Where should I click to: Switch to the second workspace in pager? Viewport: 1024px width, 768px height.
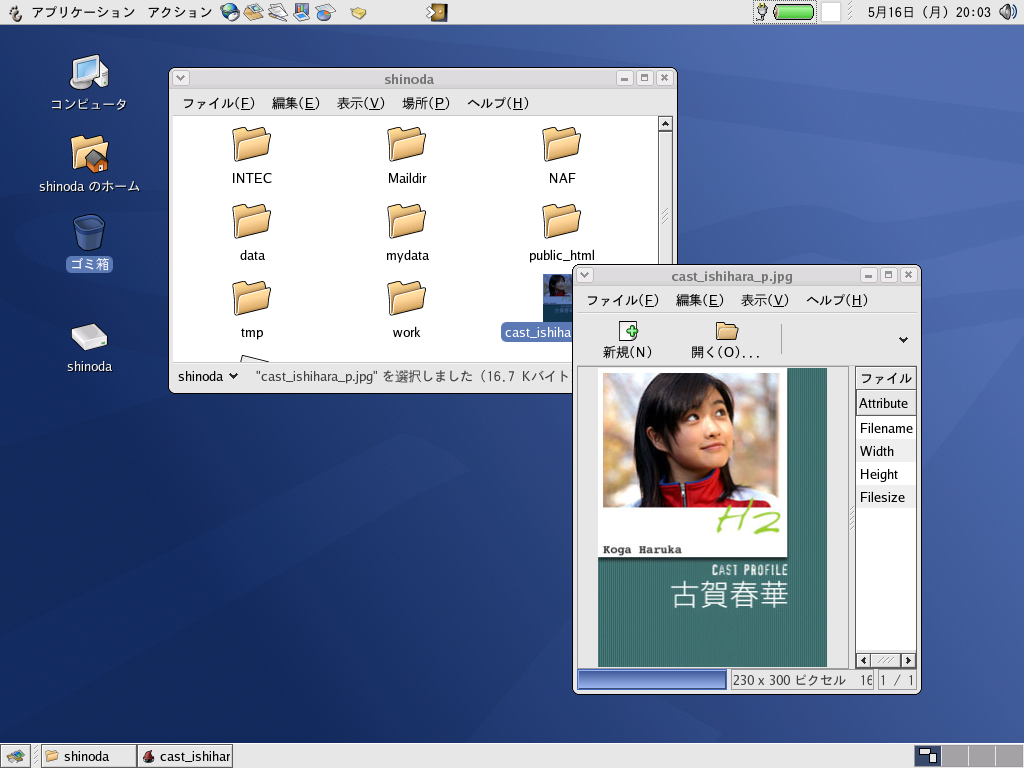coord(955,756)
